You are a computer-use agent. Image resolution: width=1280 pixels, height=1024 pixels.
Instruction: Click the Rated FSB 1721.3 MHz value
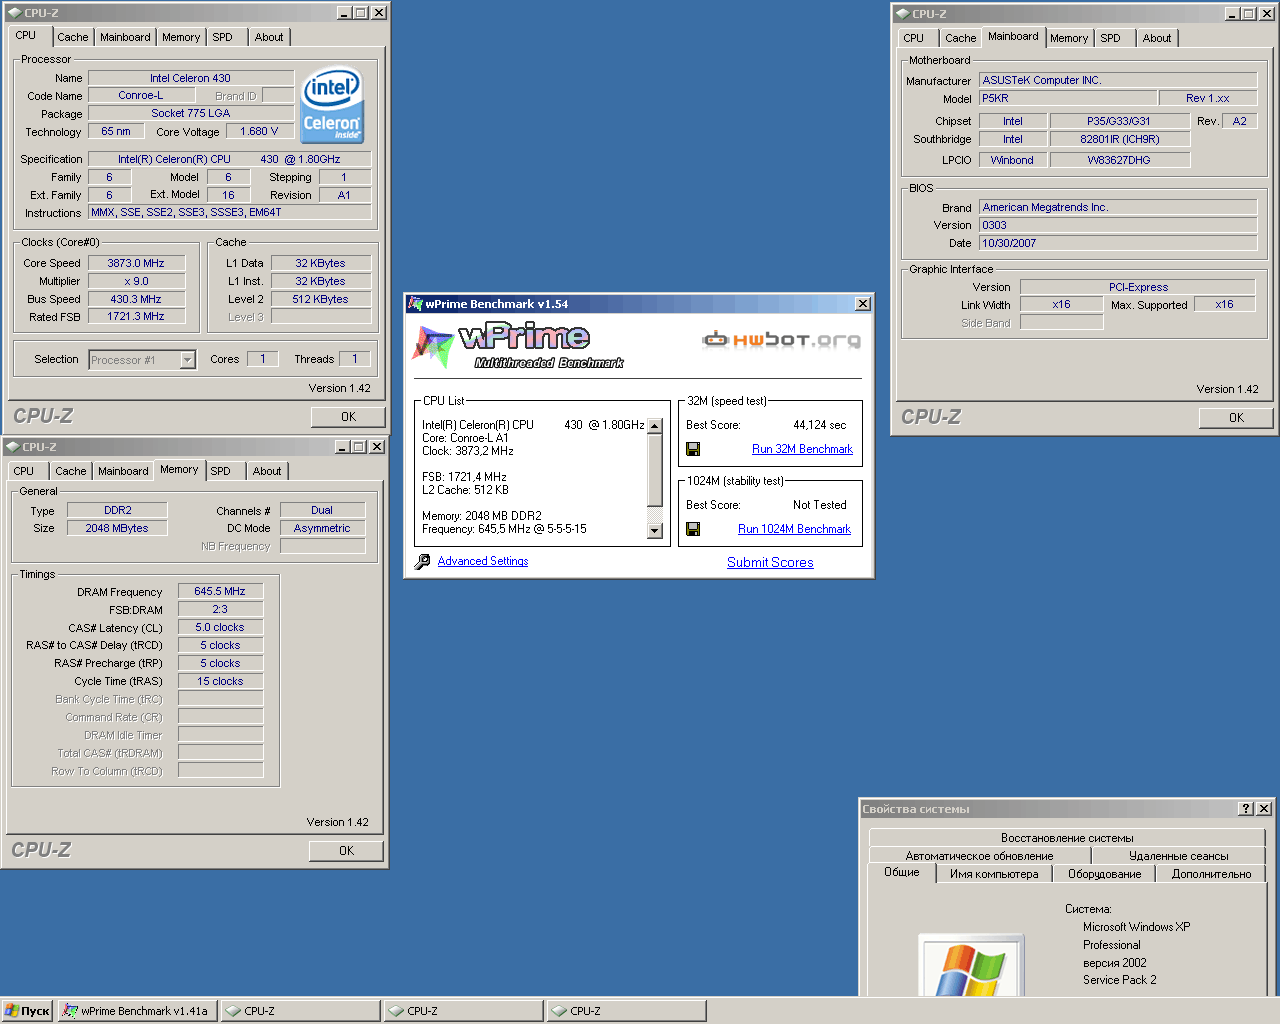click(137, 316)
